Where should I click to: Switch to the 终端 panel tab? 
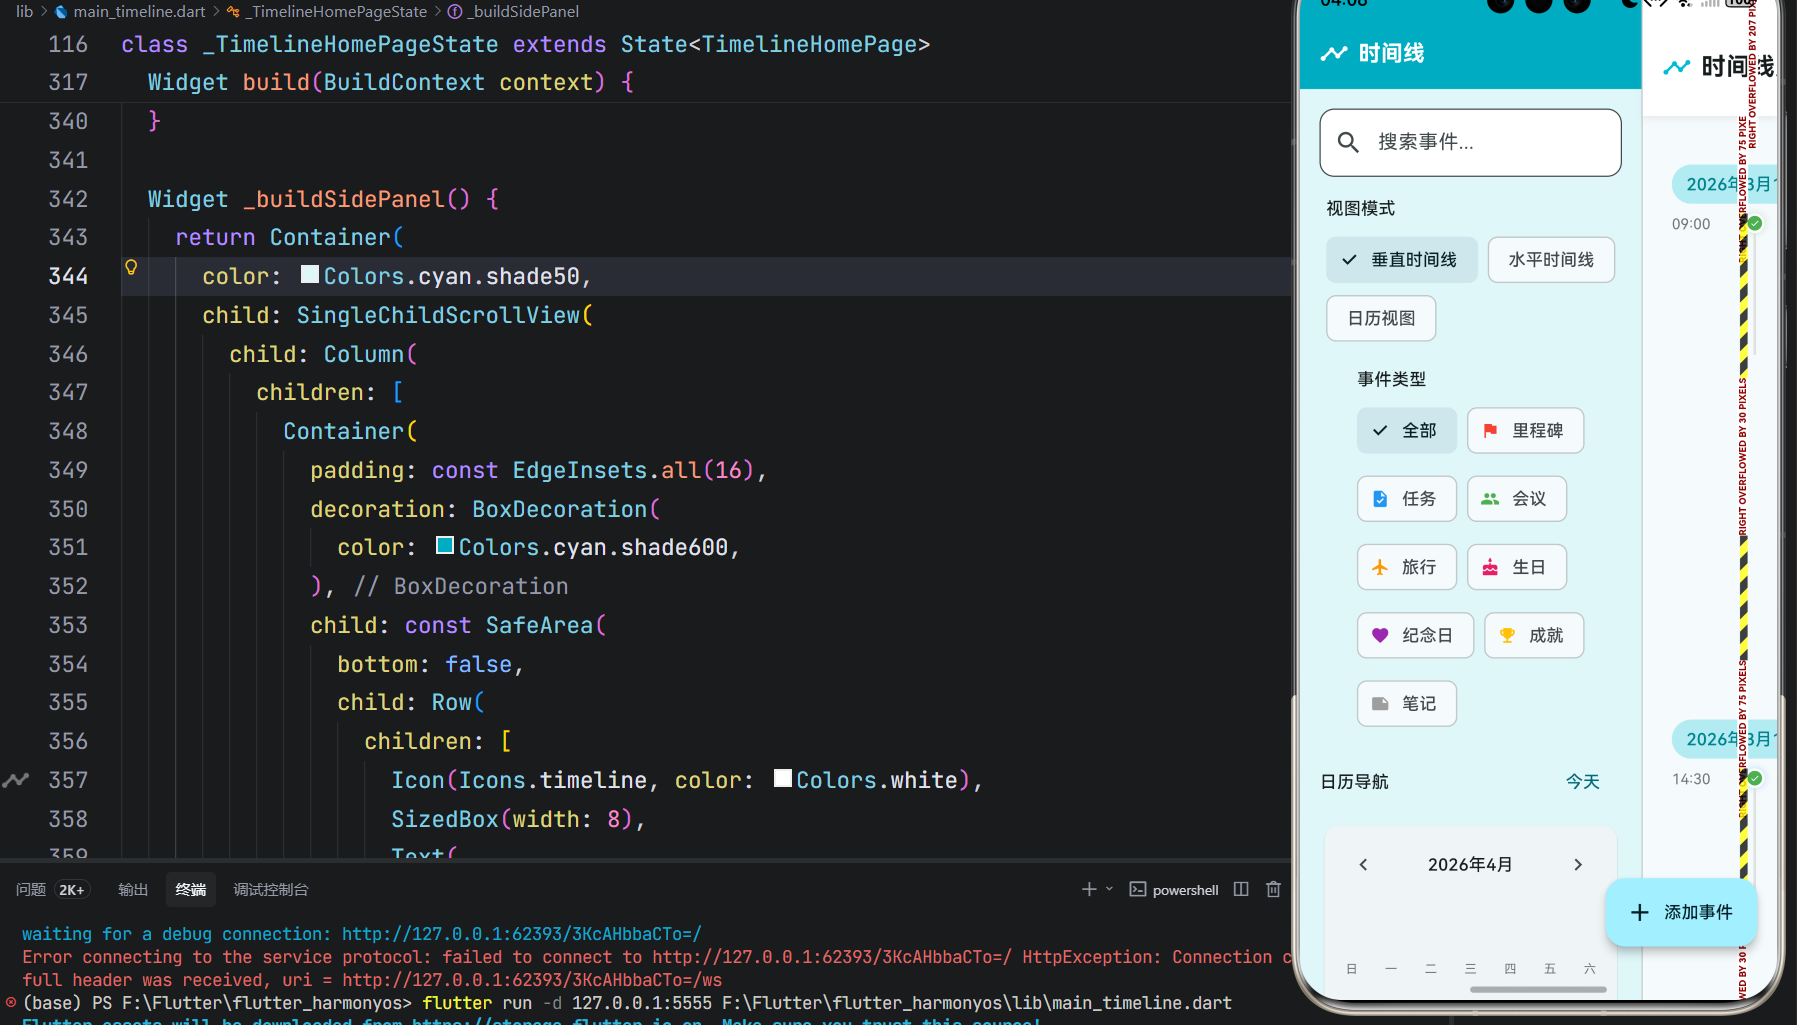coord(191,889)
